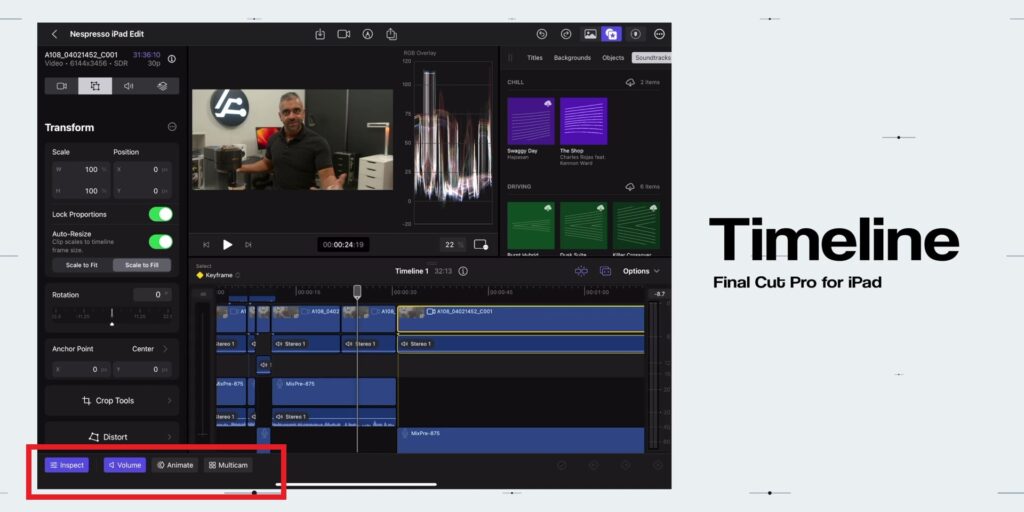This screenshot has height=512, width=1024.
Task: Show clip info for A108_04021452_C001
Action: pyautogui.click(x=172, y=59)
